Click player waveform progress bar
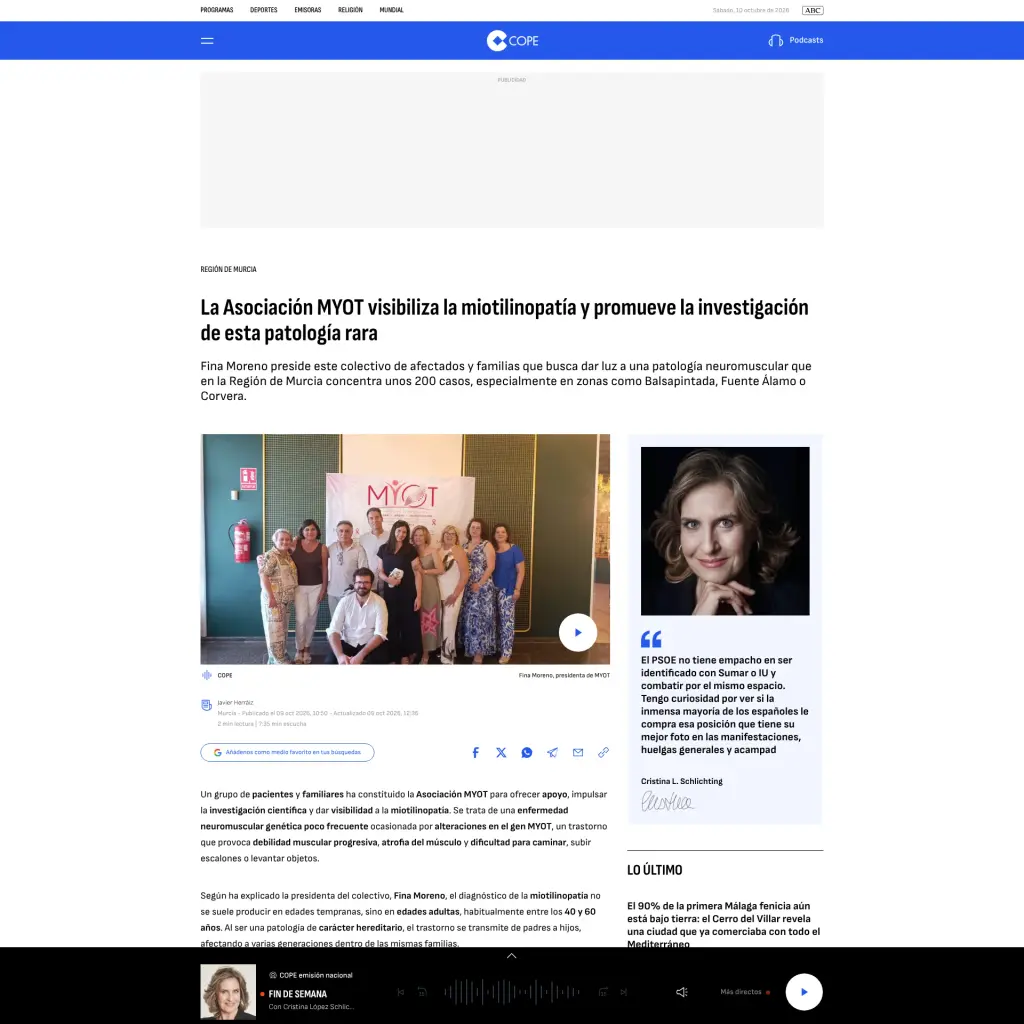The height and width of the screenshot is (1024, 1024). click(x=512, y=992)
